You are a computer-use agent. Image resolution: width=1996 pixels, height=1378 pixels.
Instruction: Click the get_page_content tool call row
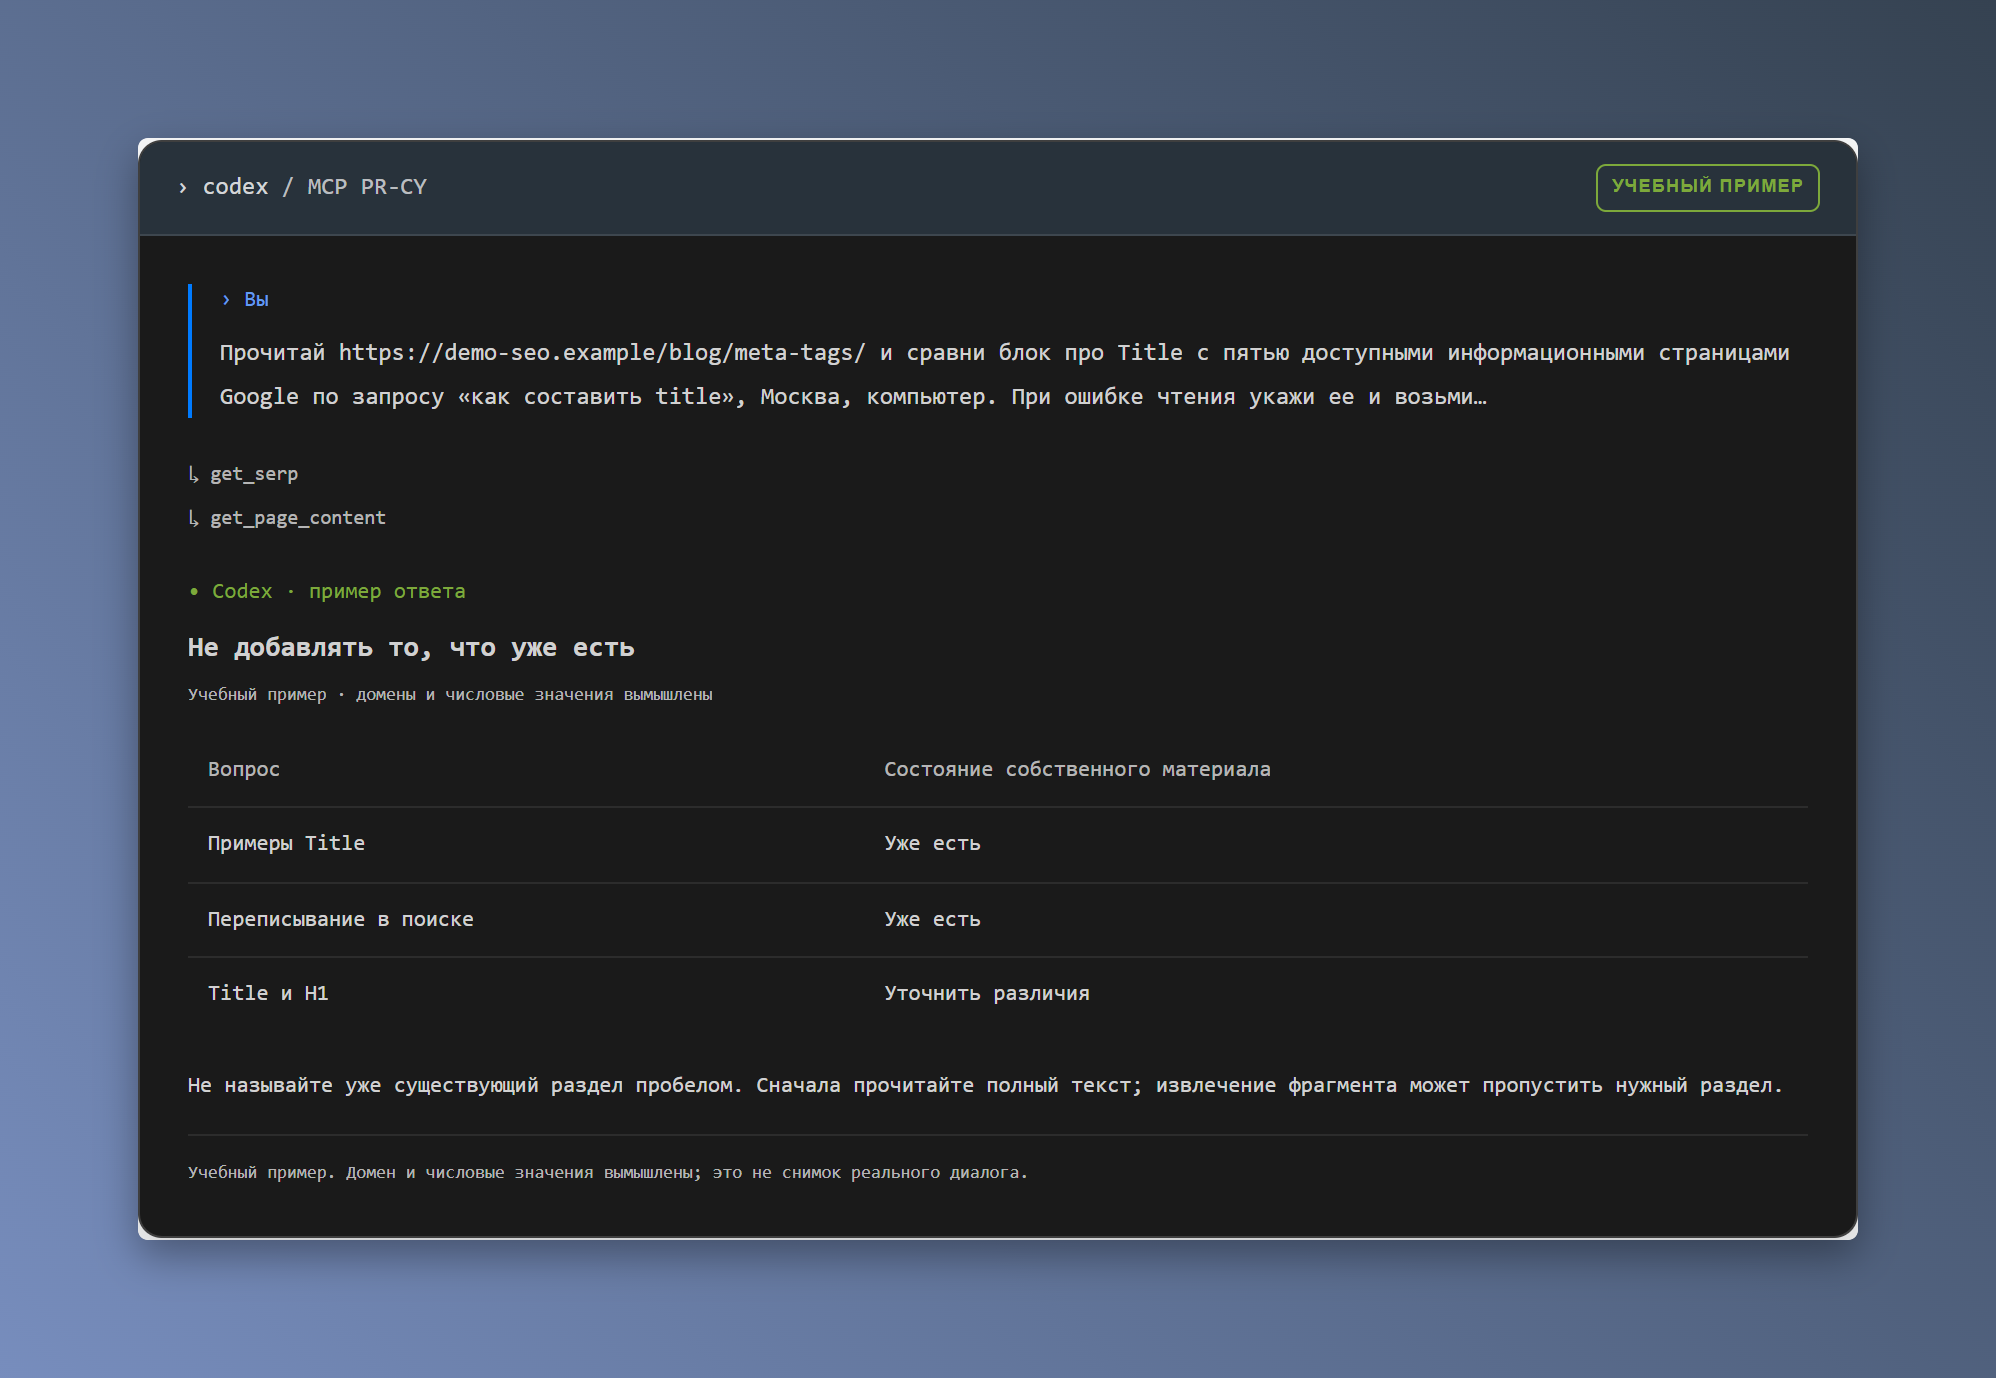pyautogui.click(x=287, y=518)
